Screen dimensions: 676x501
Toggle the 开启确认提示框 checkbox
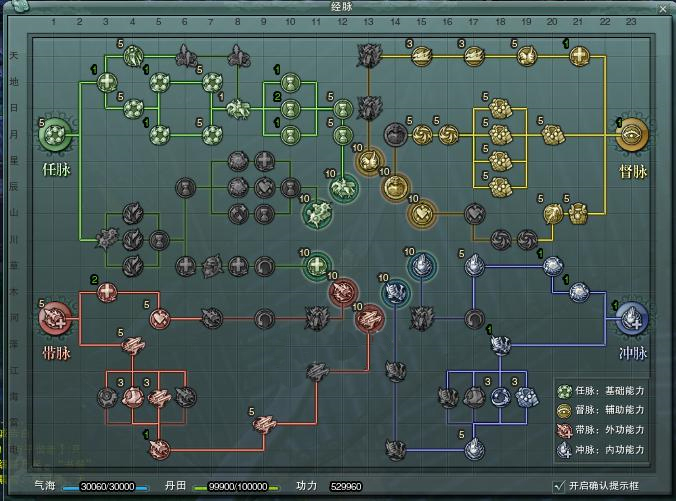(559, 485)
